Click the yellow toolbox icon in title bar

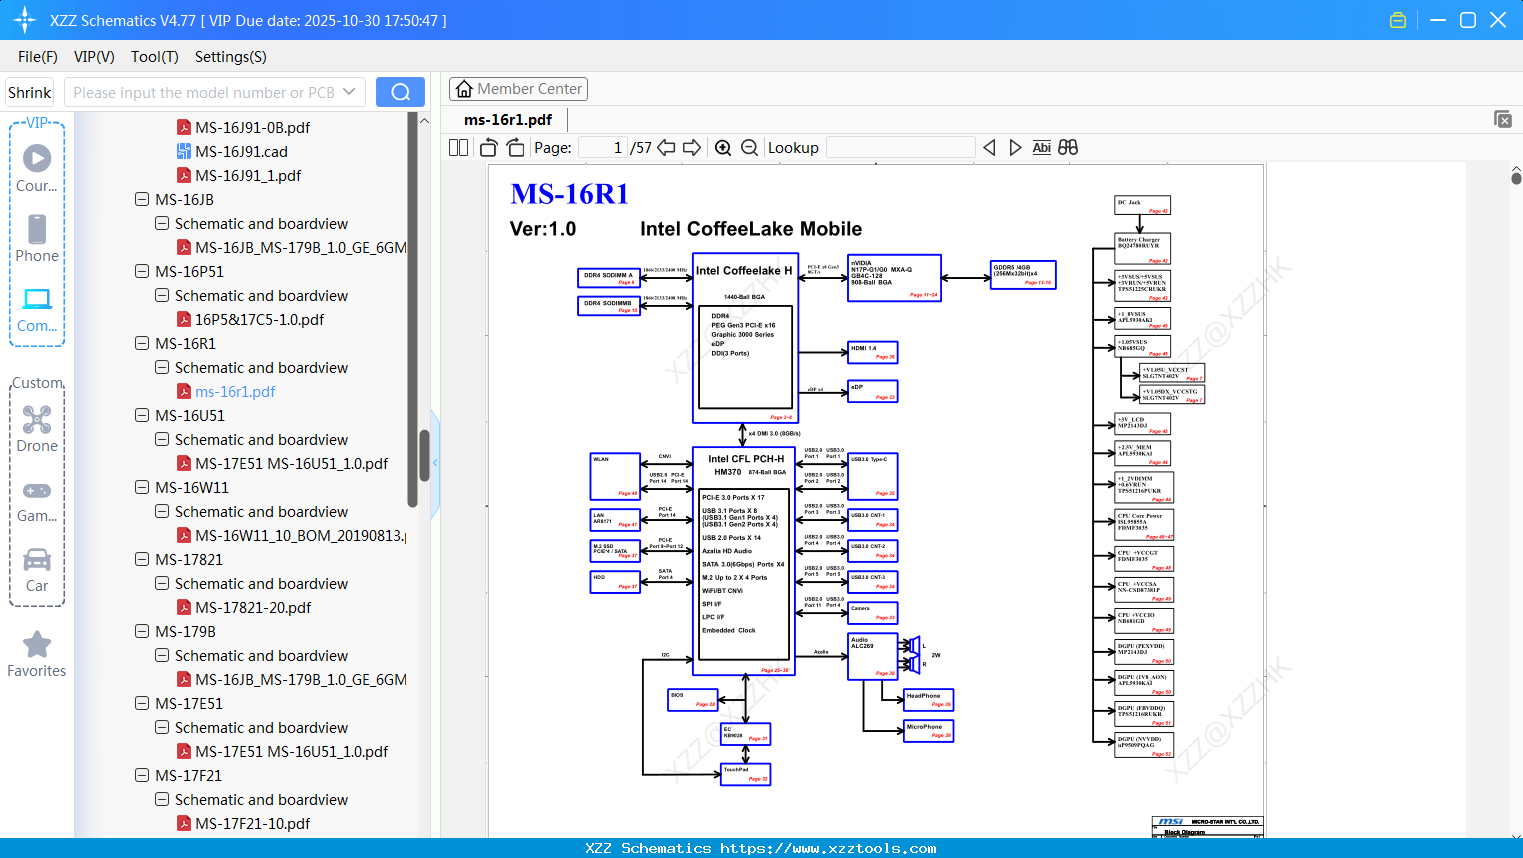1398,20
